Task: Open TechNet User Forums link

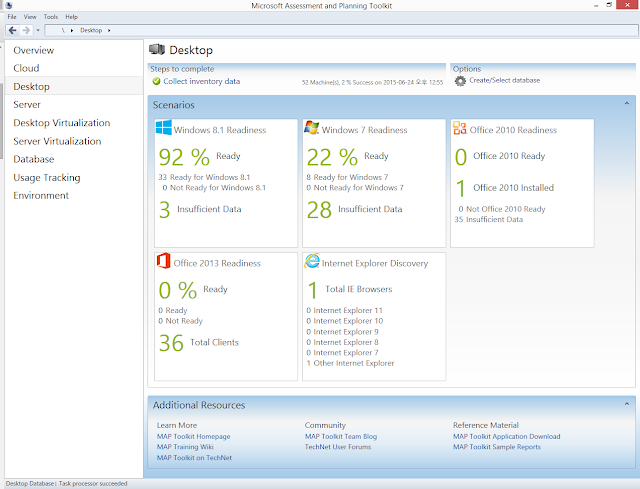Action: click(x=338, y=447)
